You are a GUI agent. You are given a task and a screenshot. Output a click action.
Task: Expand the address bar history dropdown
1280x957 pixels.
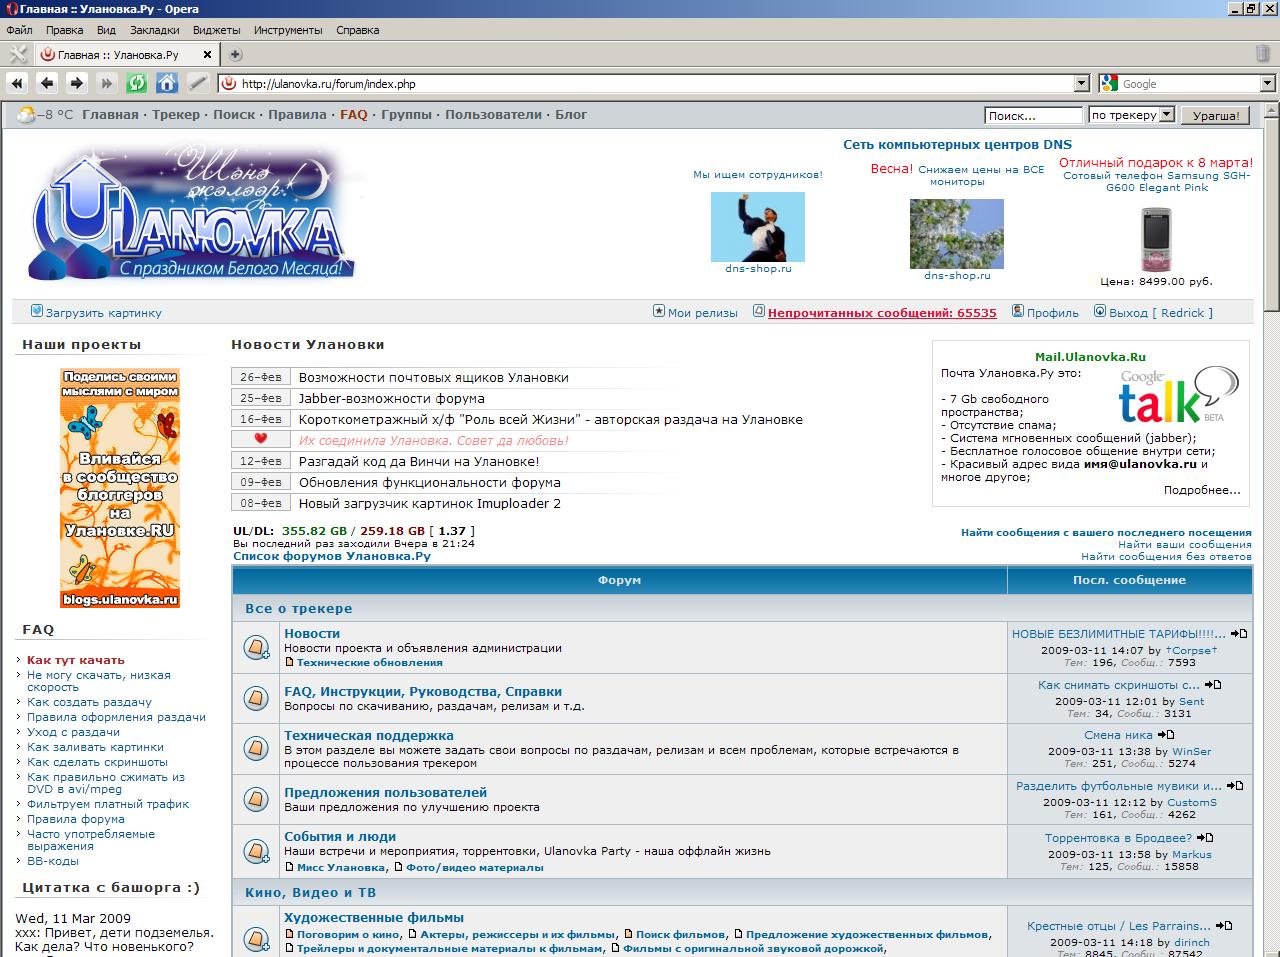[x=1081, y=84]
